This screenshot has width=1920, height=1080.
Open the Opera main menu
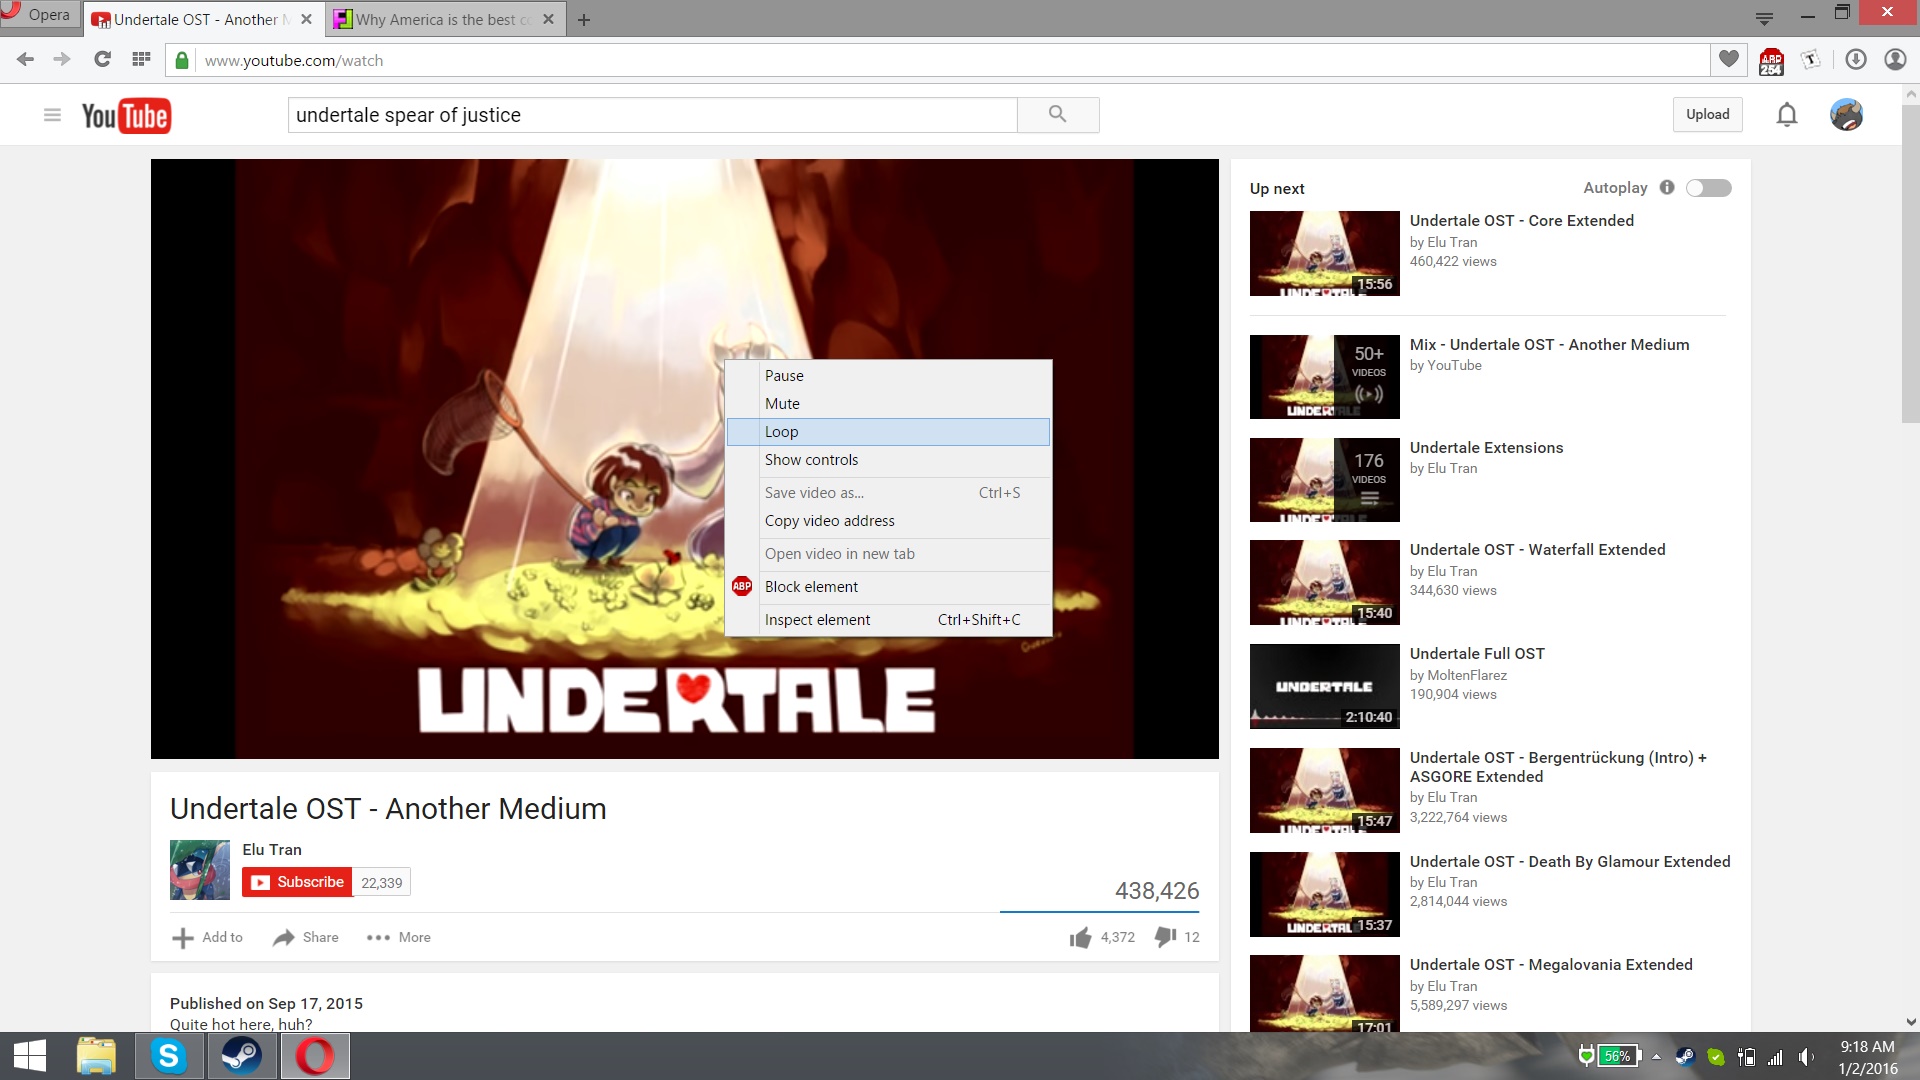point(38,14)
